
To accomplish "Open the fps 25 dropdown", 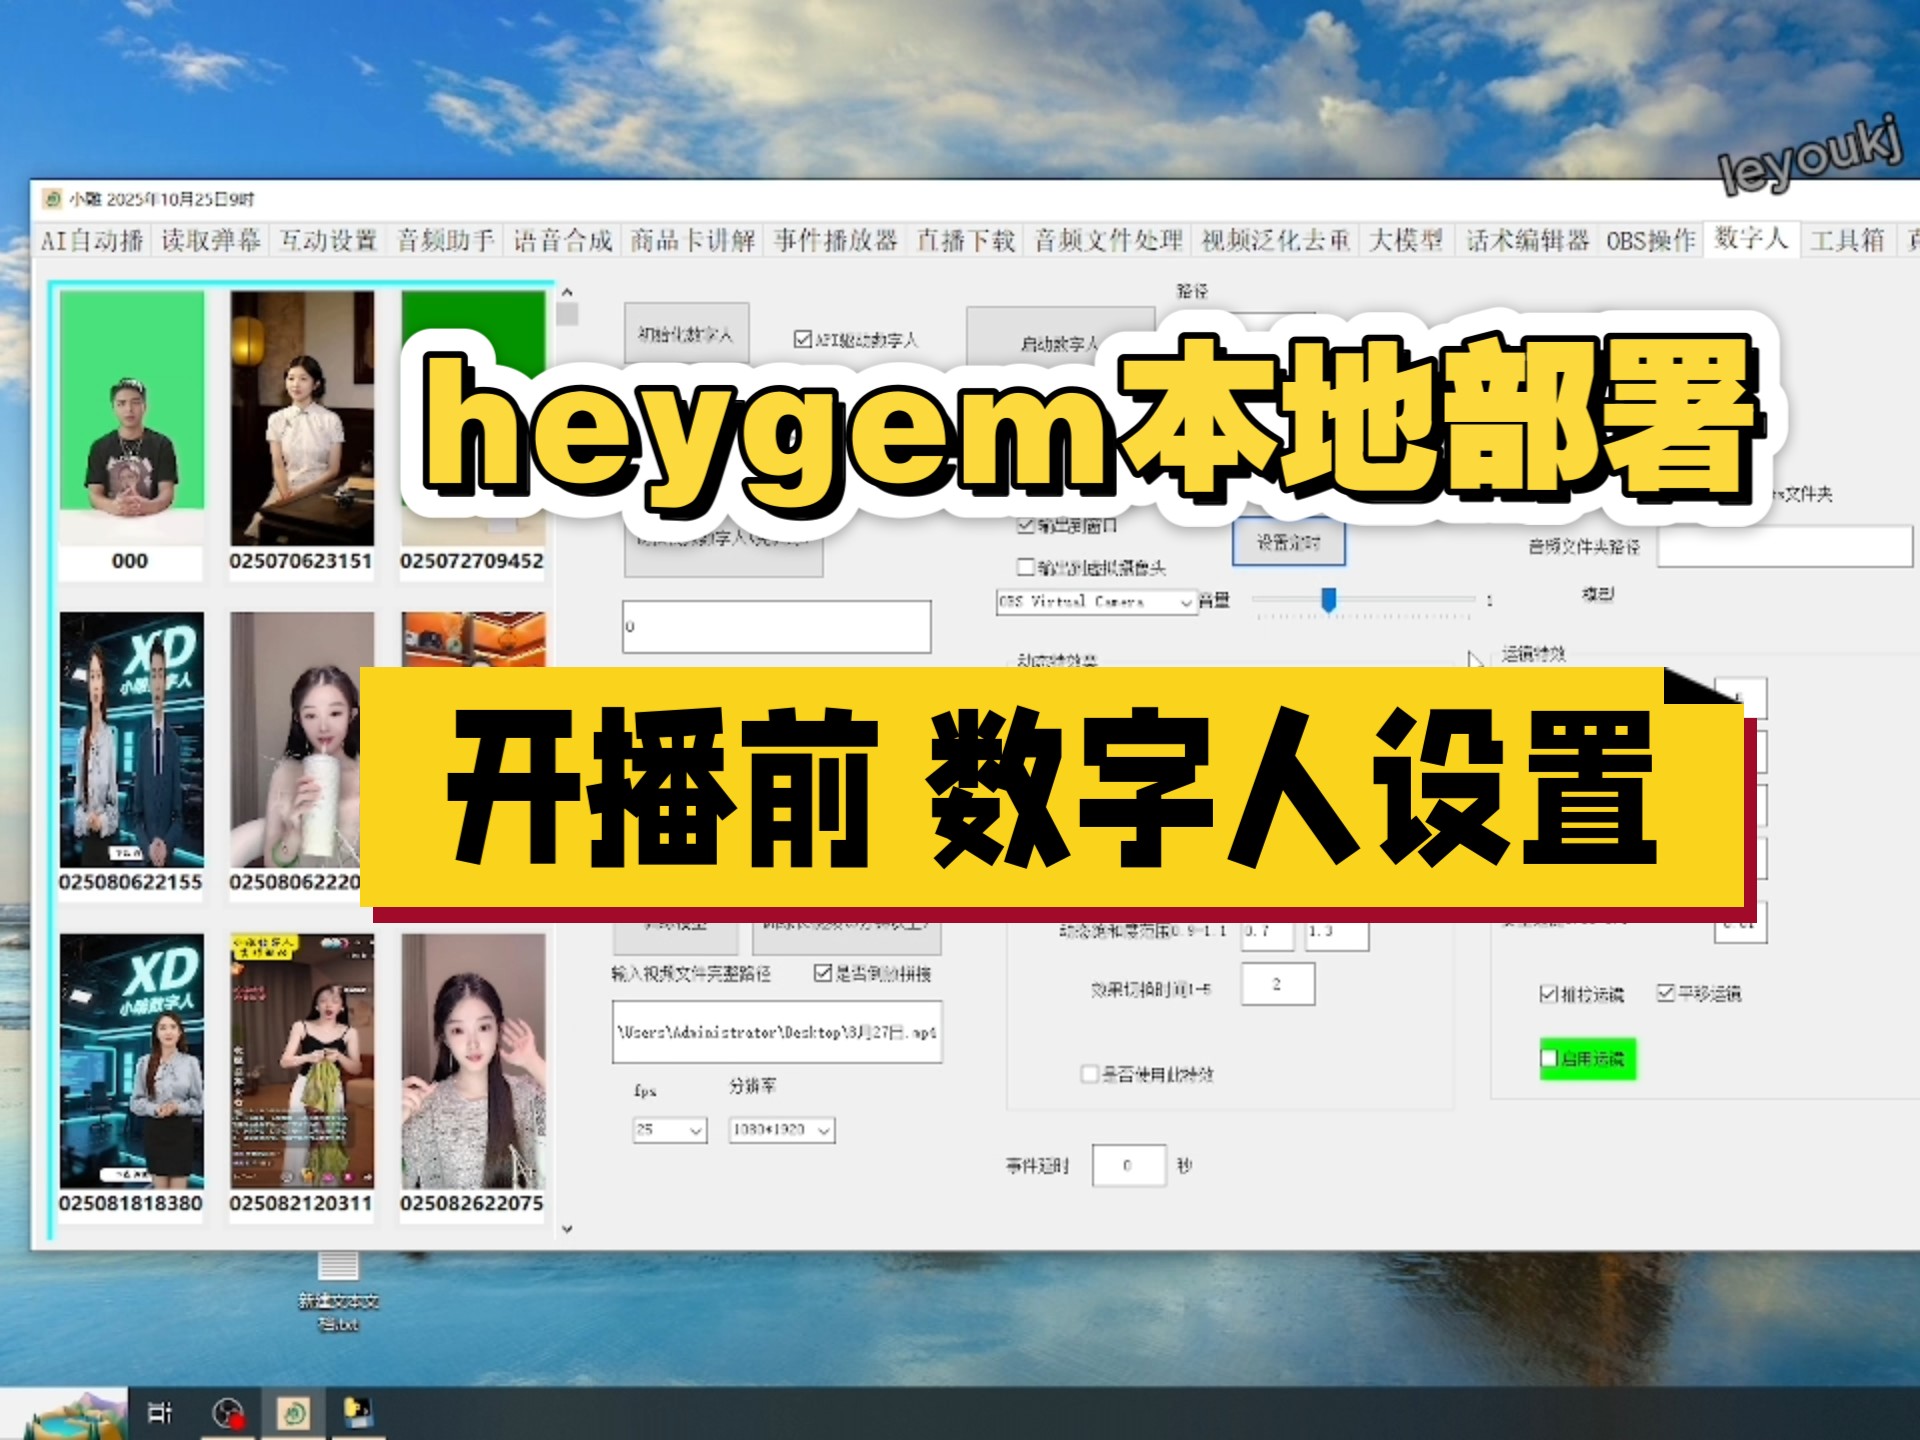I will pyautogui.click(x=670, y=1130).
